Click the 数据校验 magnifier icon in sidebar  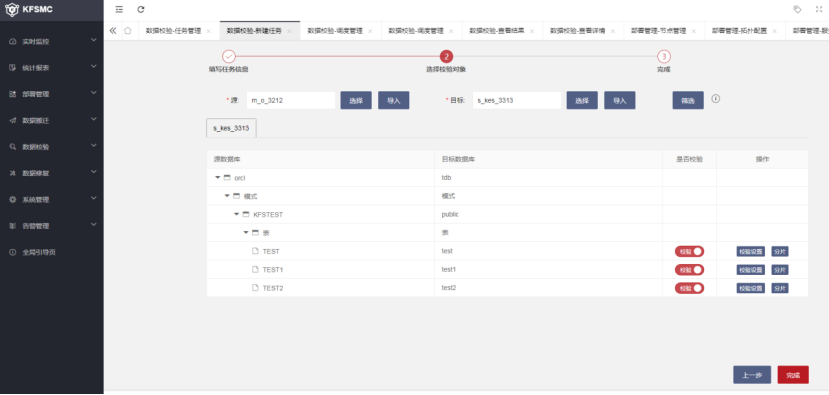[x=13, y=147]
